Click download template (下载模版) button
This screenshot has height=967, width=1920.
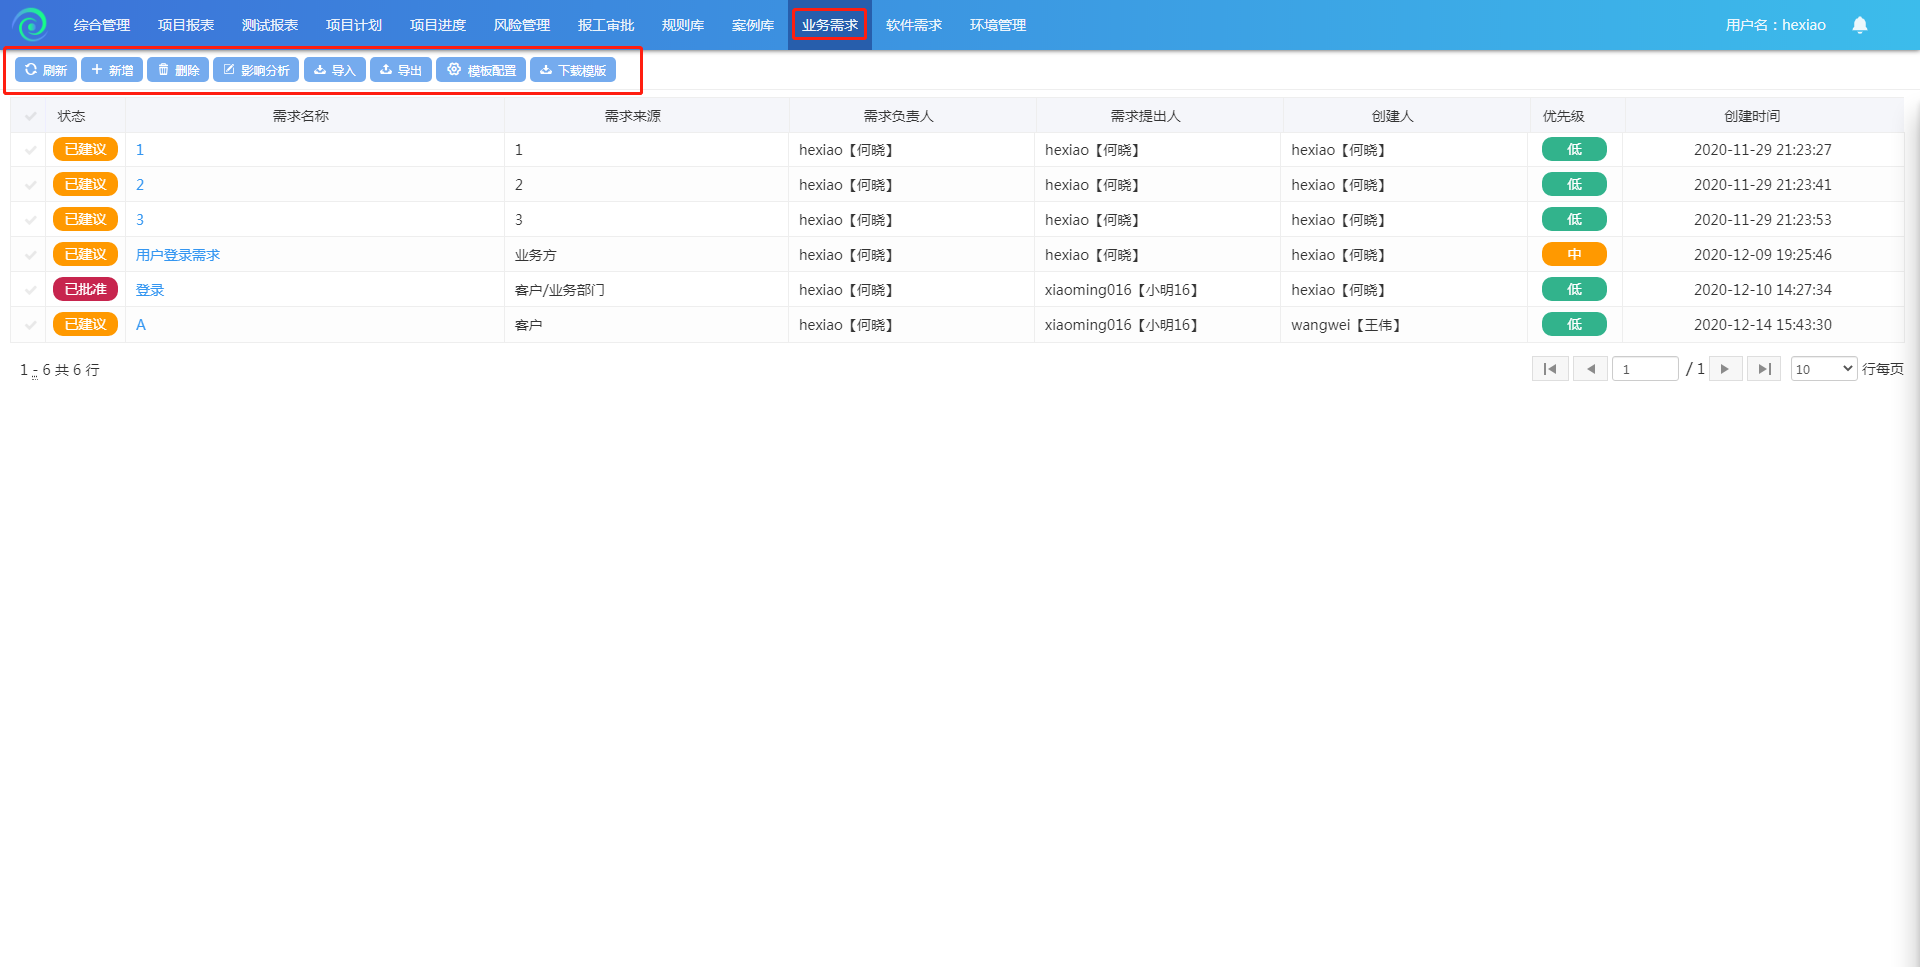pyautogui.click(x=573, y=70)
